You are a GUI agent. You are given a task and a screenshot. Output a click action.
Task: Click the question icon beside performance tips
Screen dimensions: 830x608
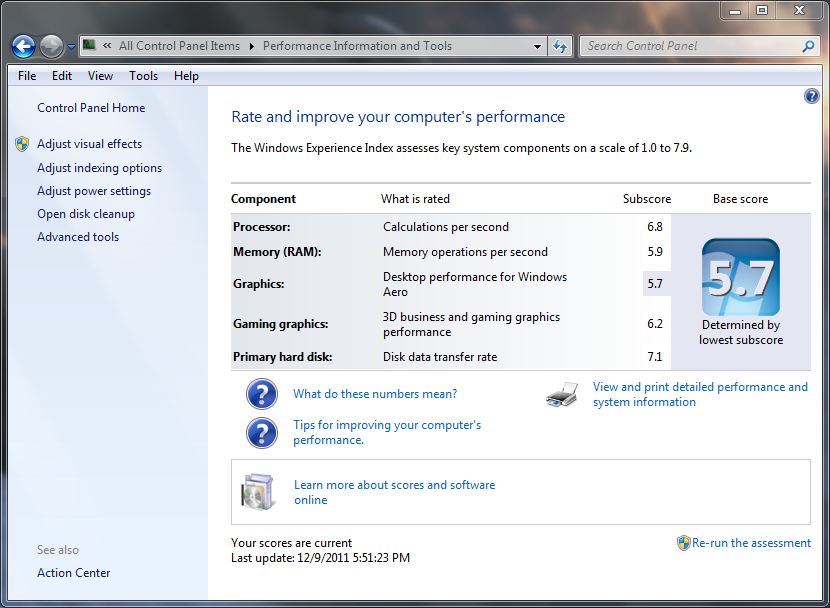point(261,432)
